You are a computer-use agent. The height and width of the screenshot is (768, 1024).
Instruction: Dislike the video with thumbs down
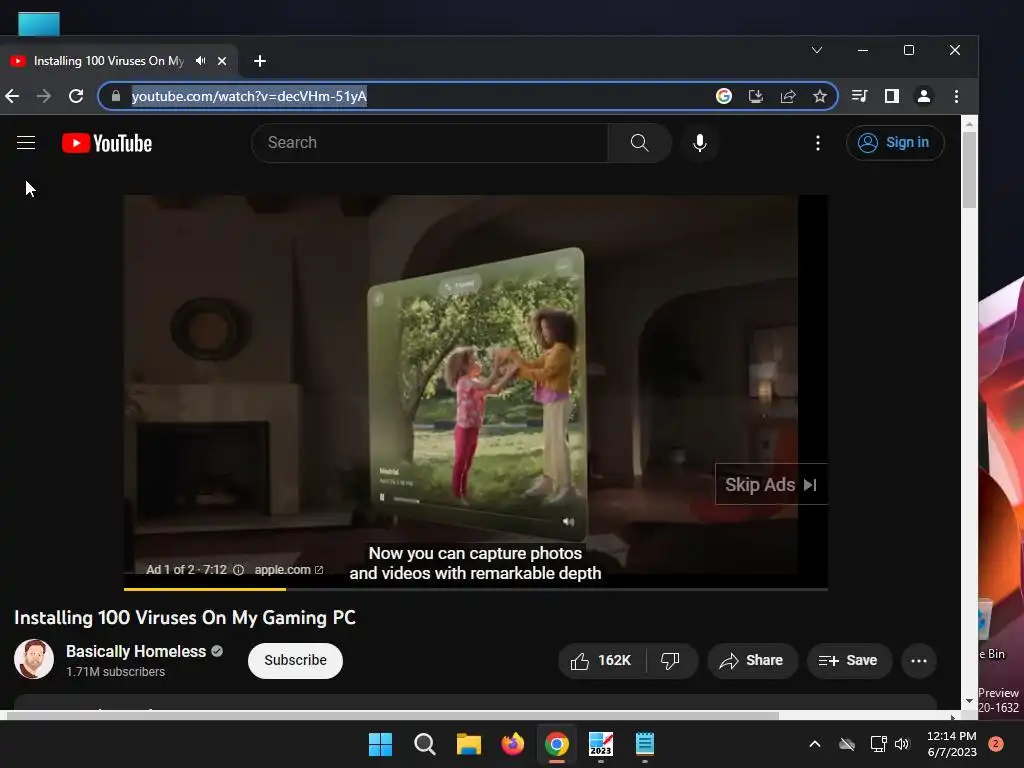click(x=671, y=661)
